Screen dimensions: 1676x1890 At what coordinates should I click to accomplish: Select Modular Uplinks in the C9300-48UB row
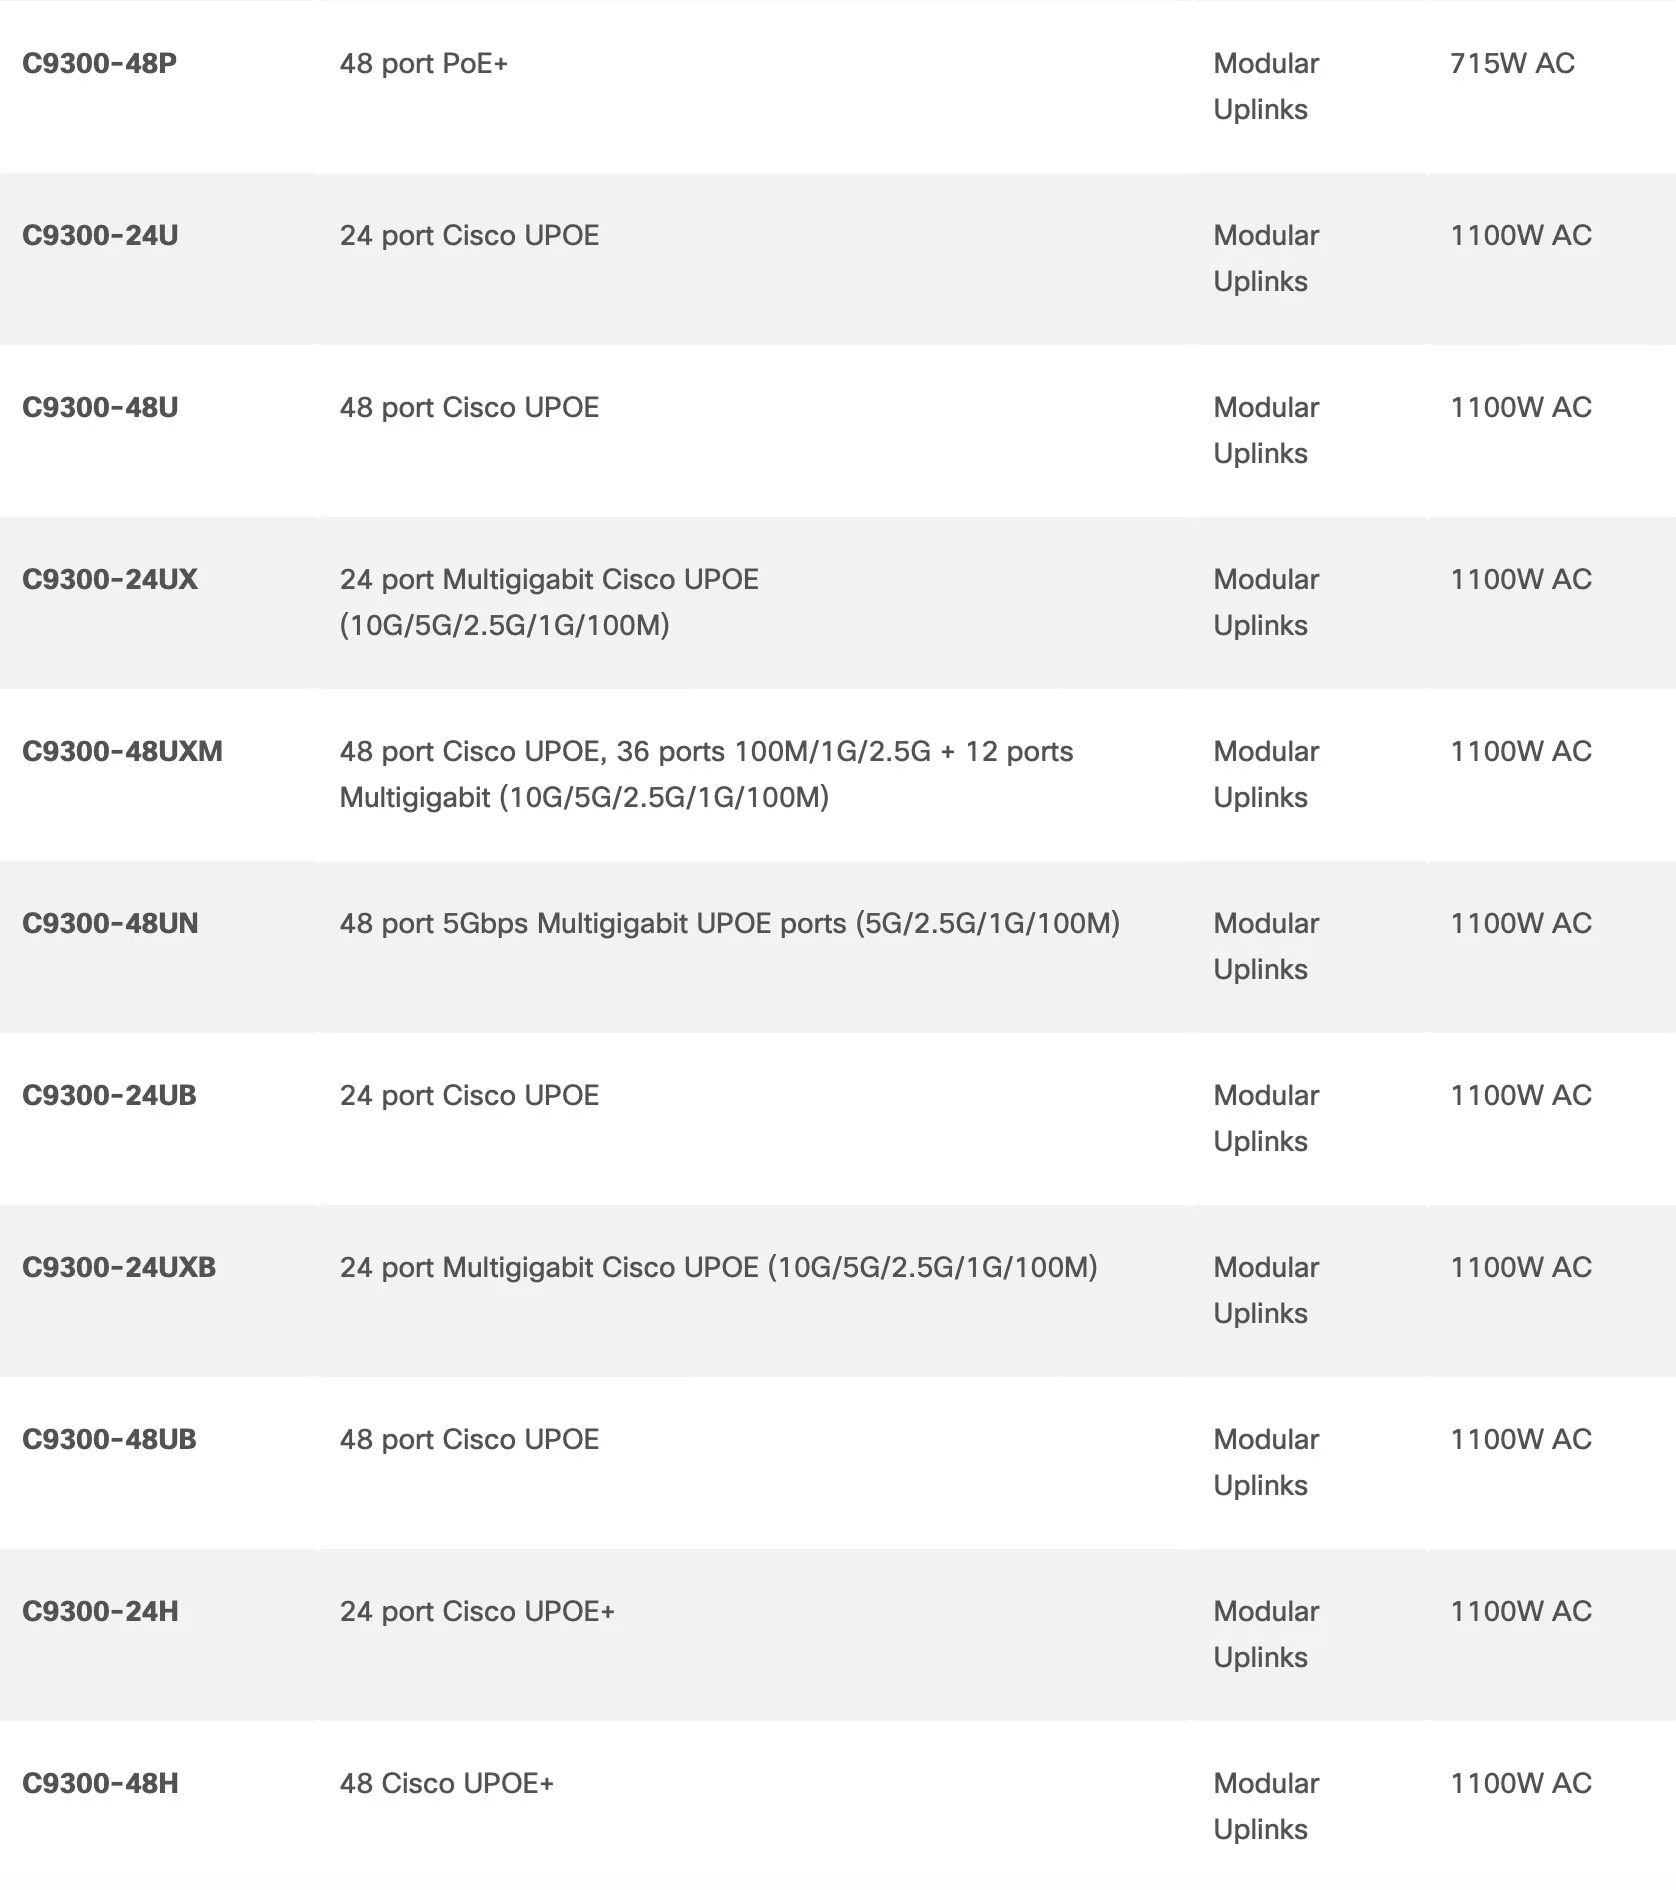pyautogui.click(x=1265, y=1462)
